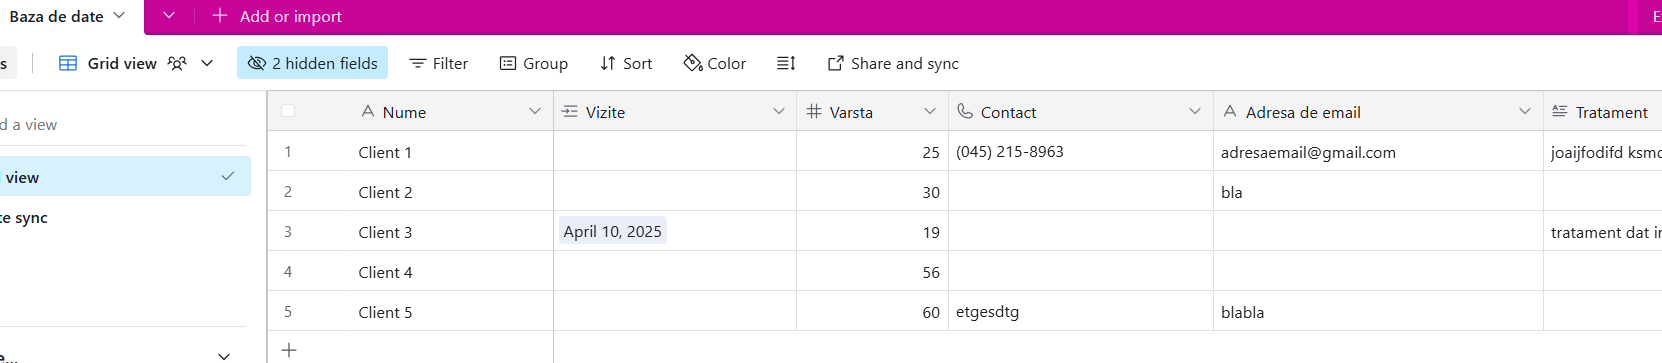Expand the Grid view dropdown chevron
This screenshot has height=363, width=1662.
[x=207, y=63]
